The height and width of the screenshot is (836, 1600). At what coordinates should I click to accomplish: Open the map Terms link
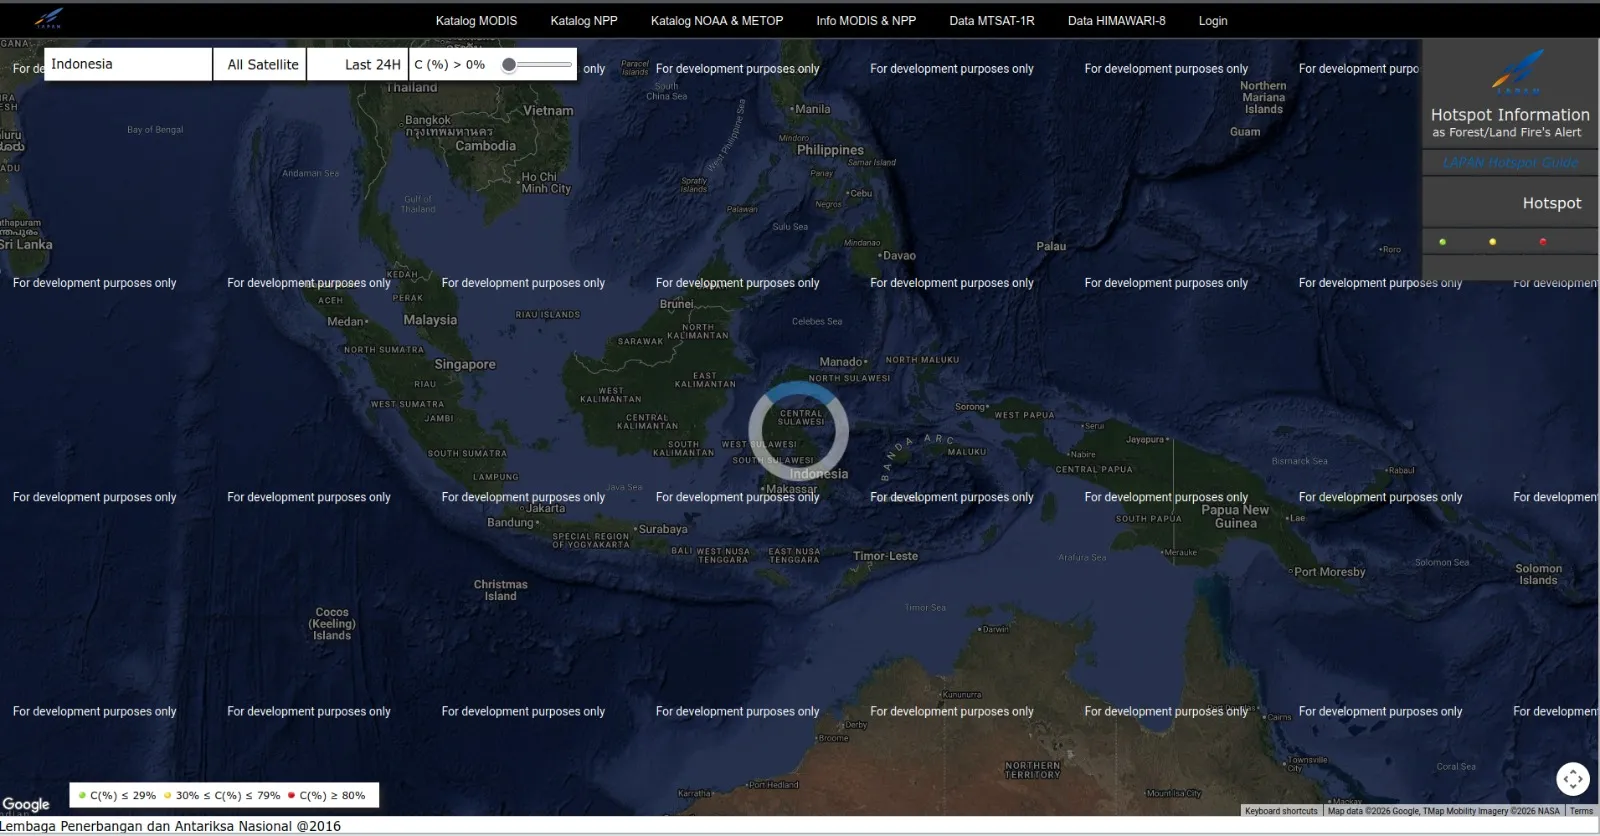1581,811
